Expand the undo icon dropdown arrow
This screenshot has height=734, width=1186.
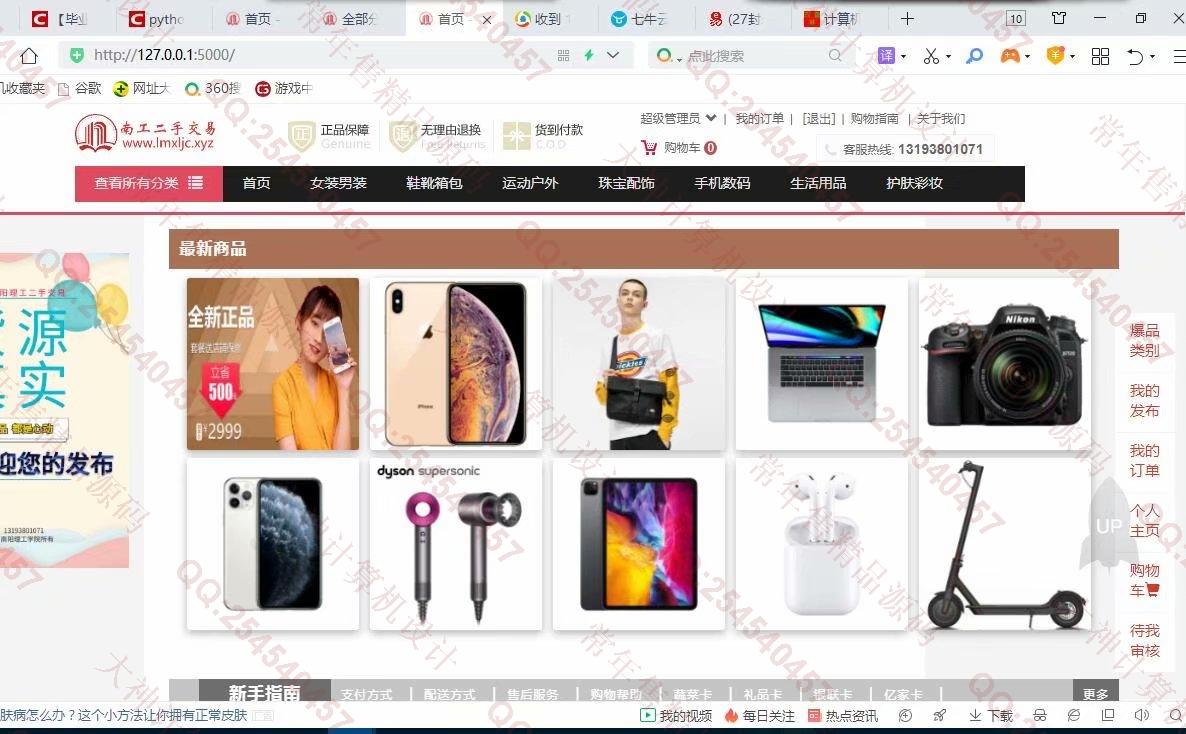tap(1152, 56)
